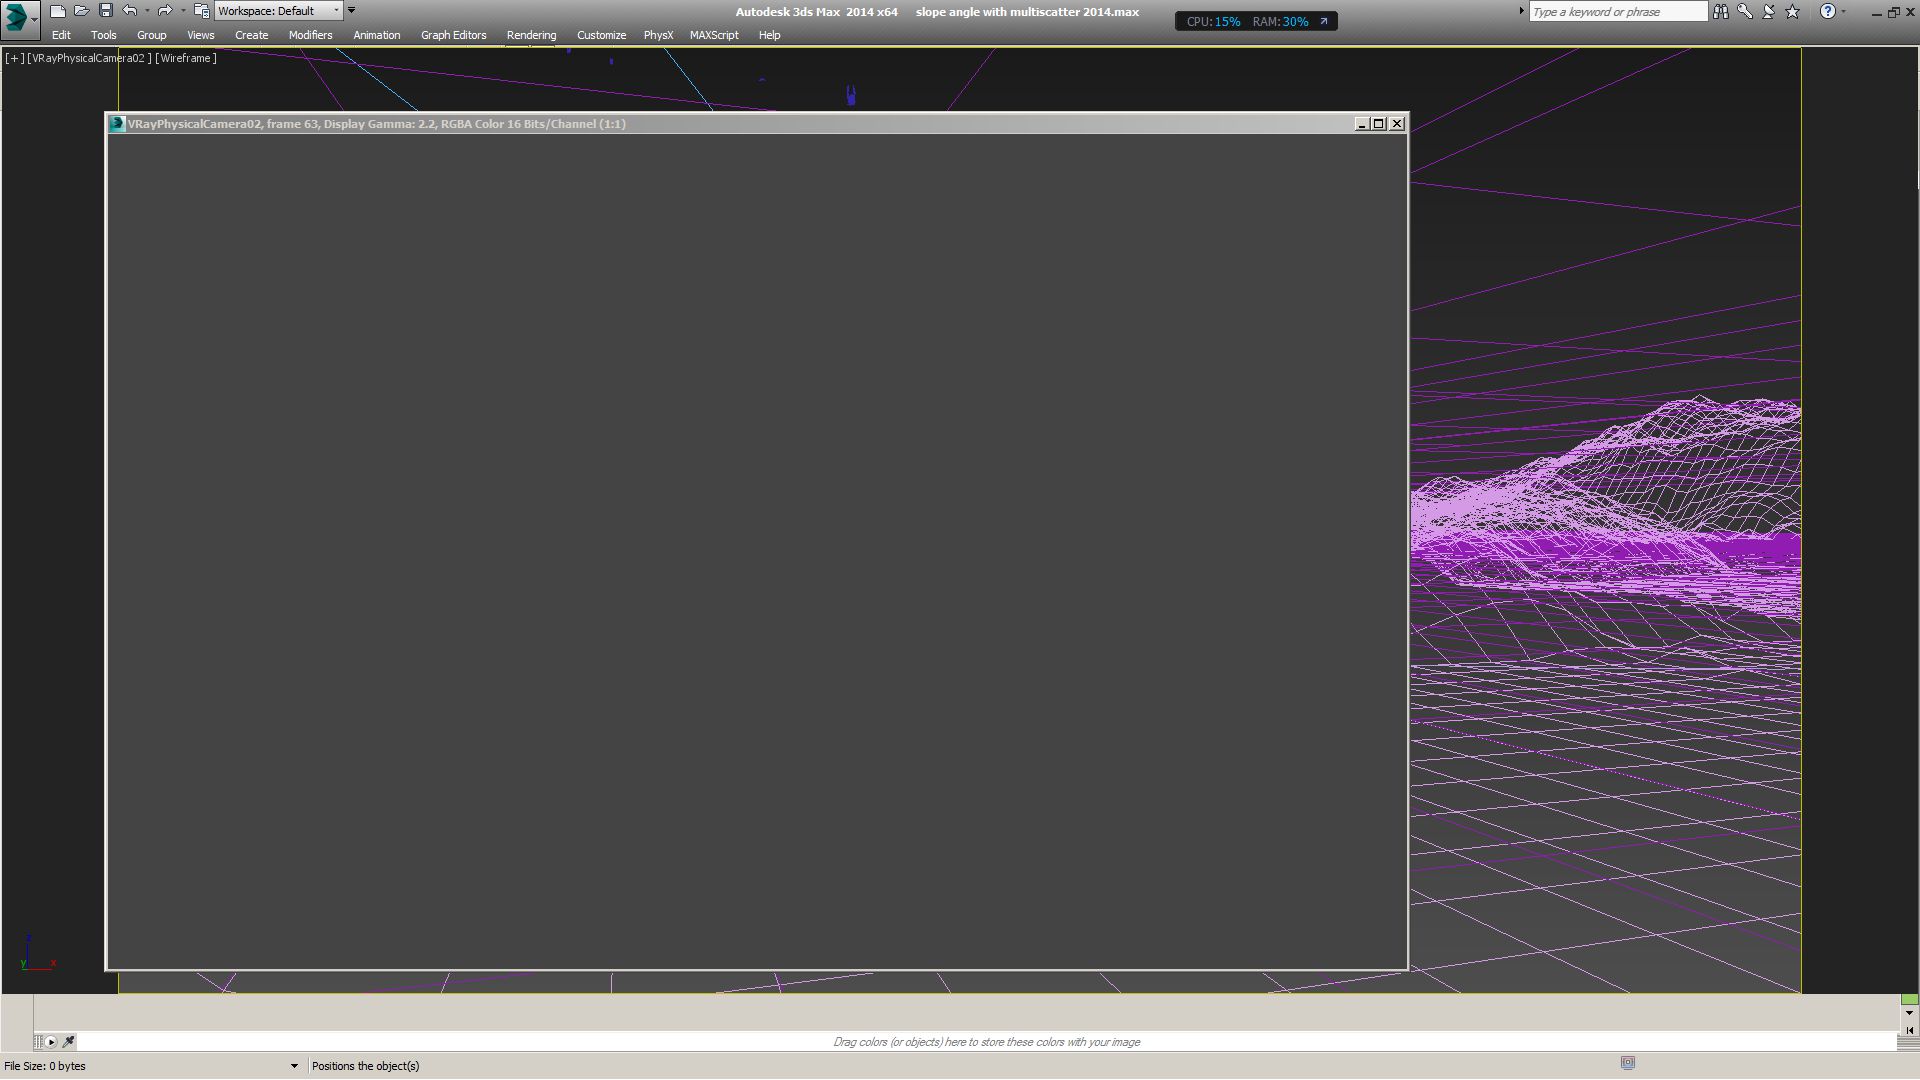The image size is (1920, 1080).
Task: Open the Rendering menu
Action: tap(531, 35)
